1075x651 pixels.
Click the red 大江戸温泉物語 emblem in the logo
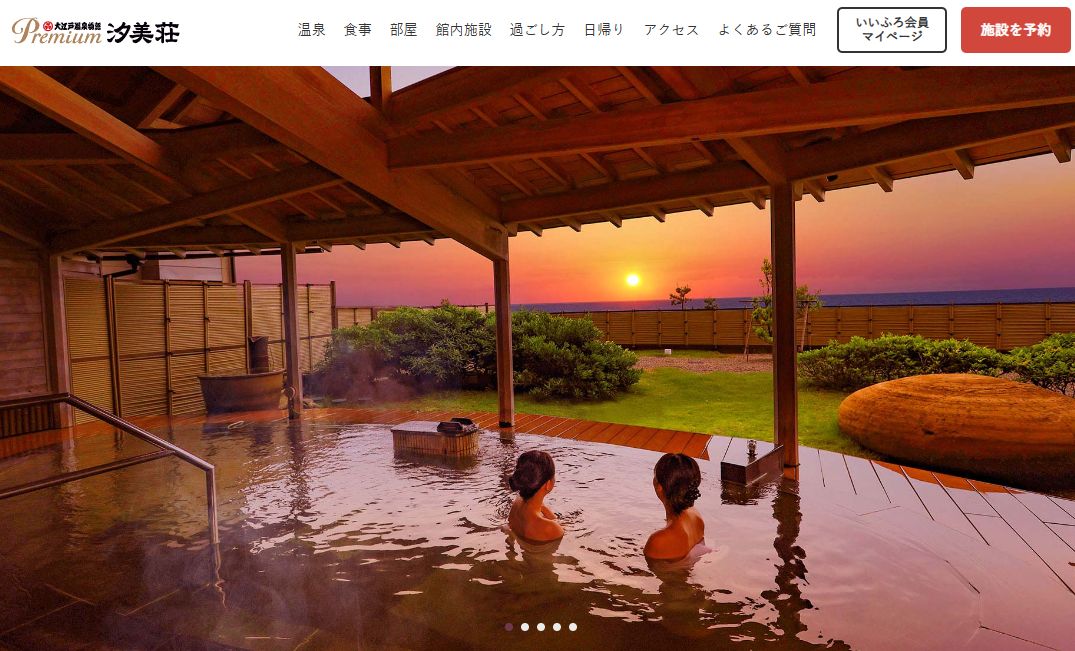click(x=47, y=25)
